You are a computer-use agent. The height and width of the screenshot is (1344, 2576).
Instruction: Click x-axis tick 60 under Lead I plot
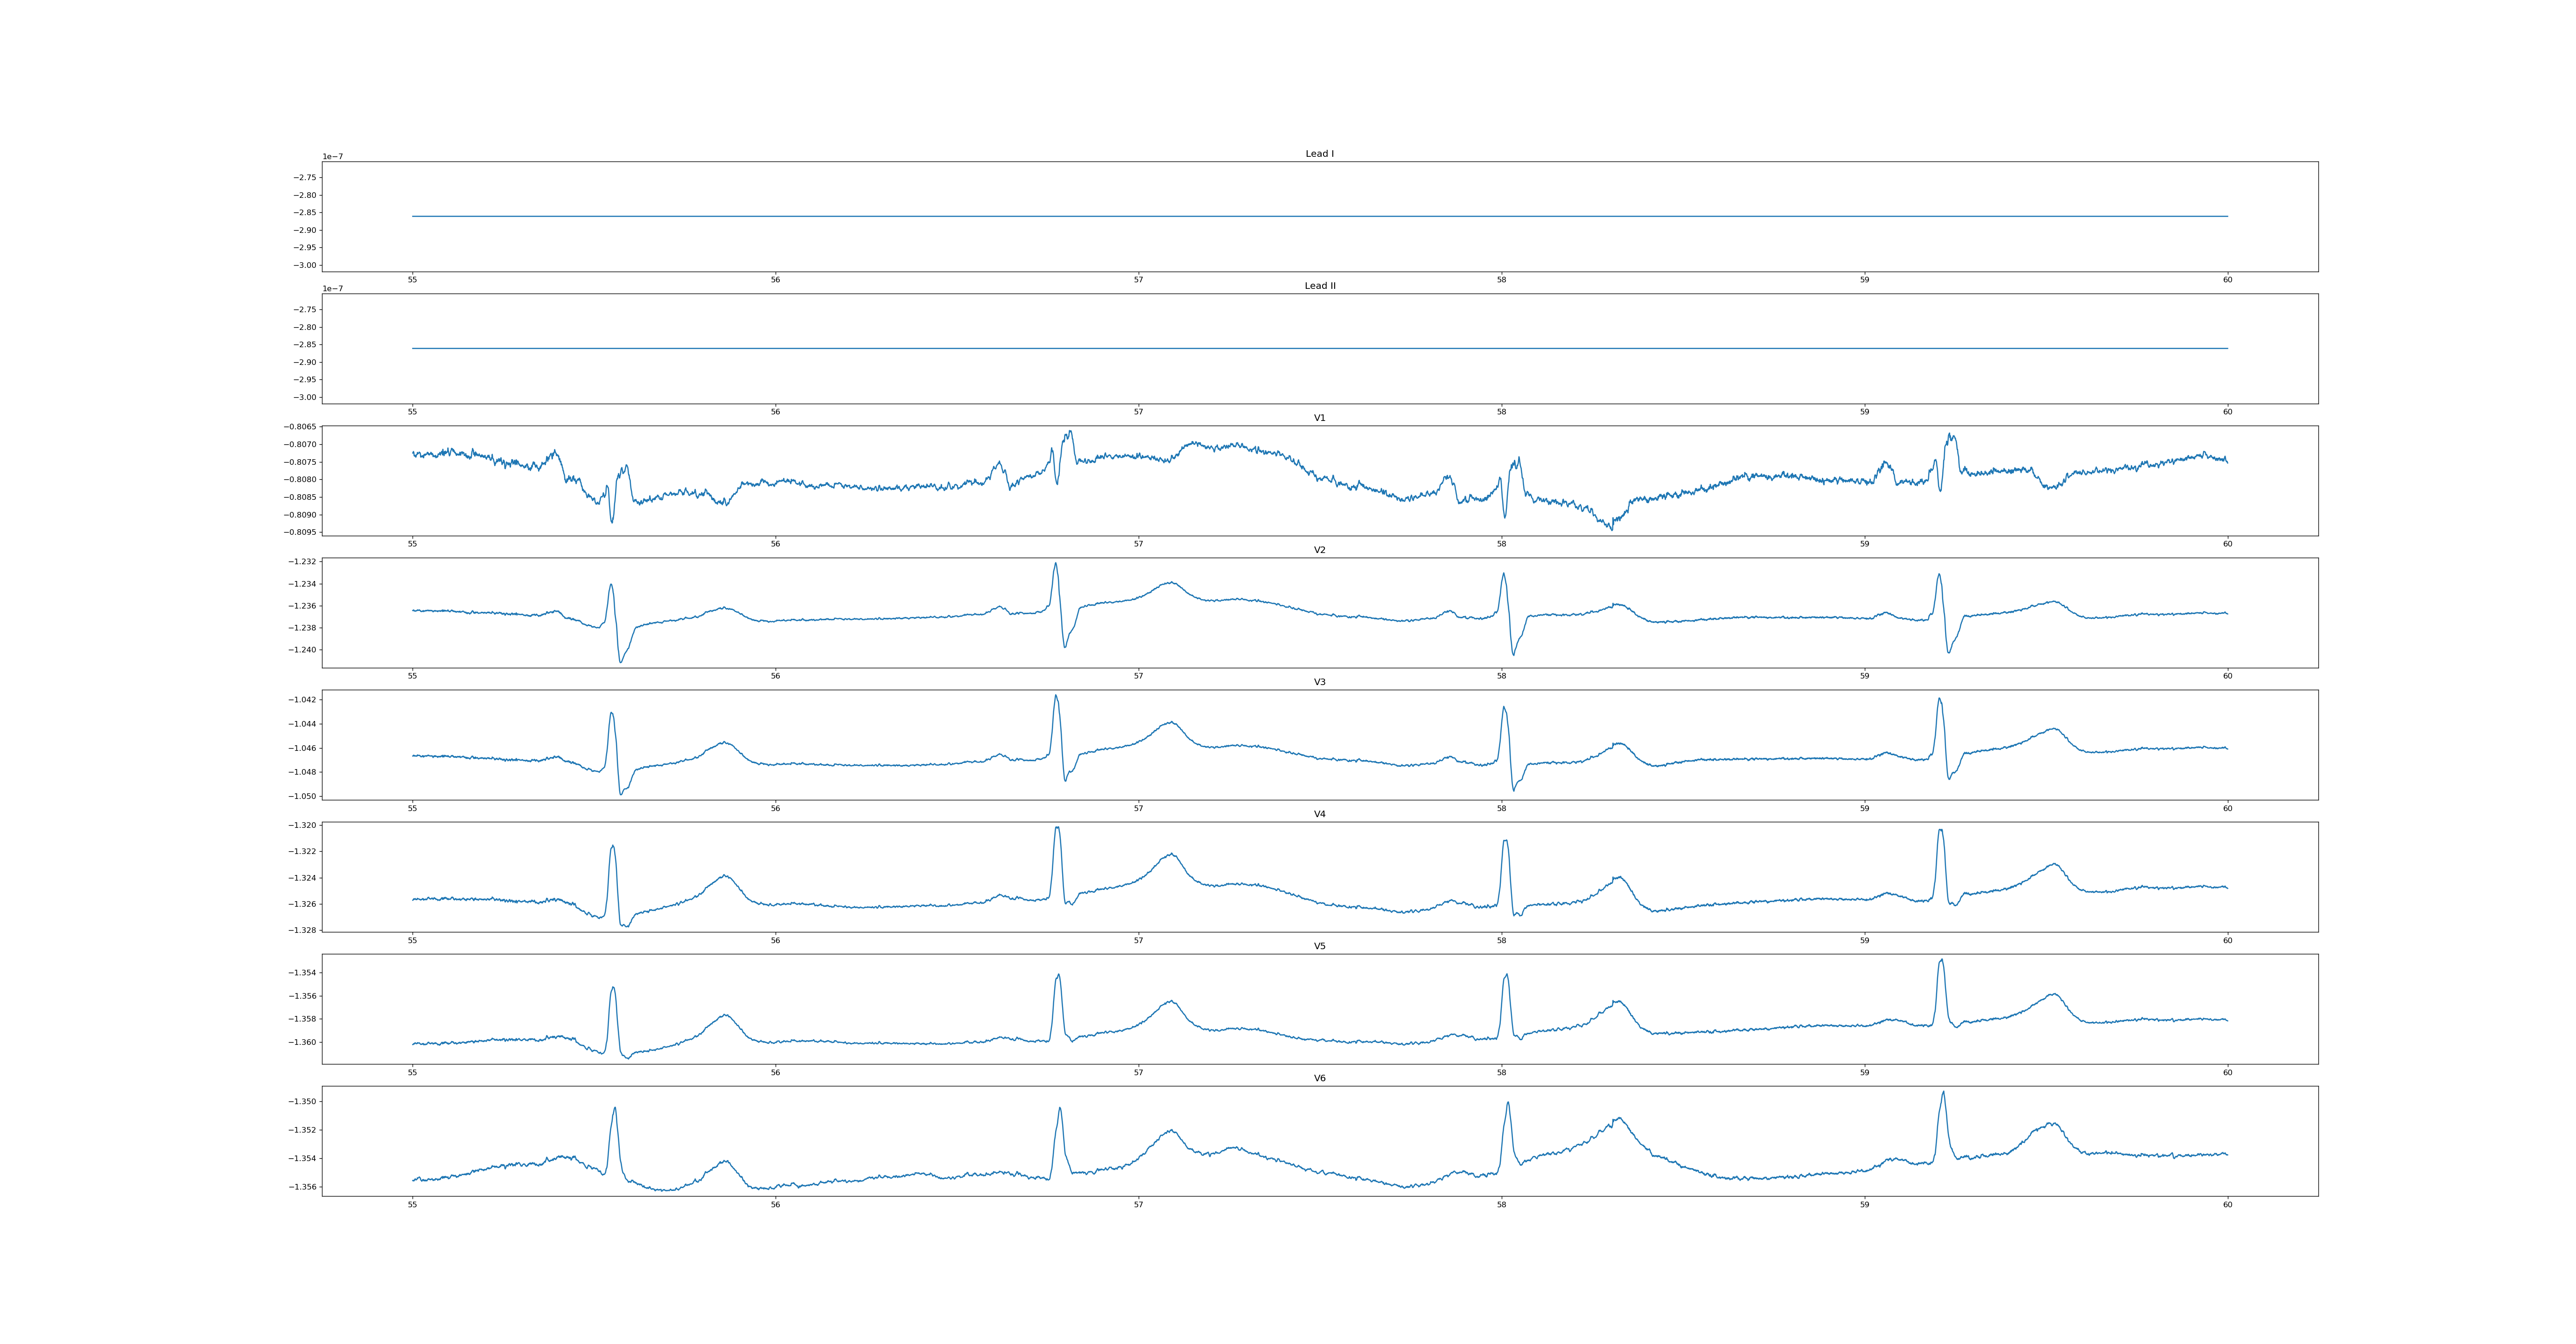point(2227,280)
